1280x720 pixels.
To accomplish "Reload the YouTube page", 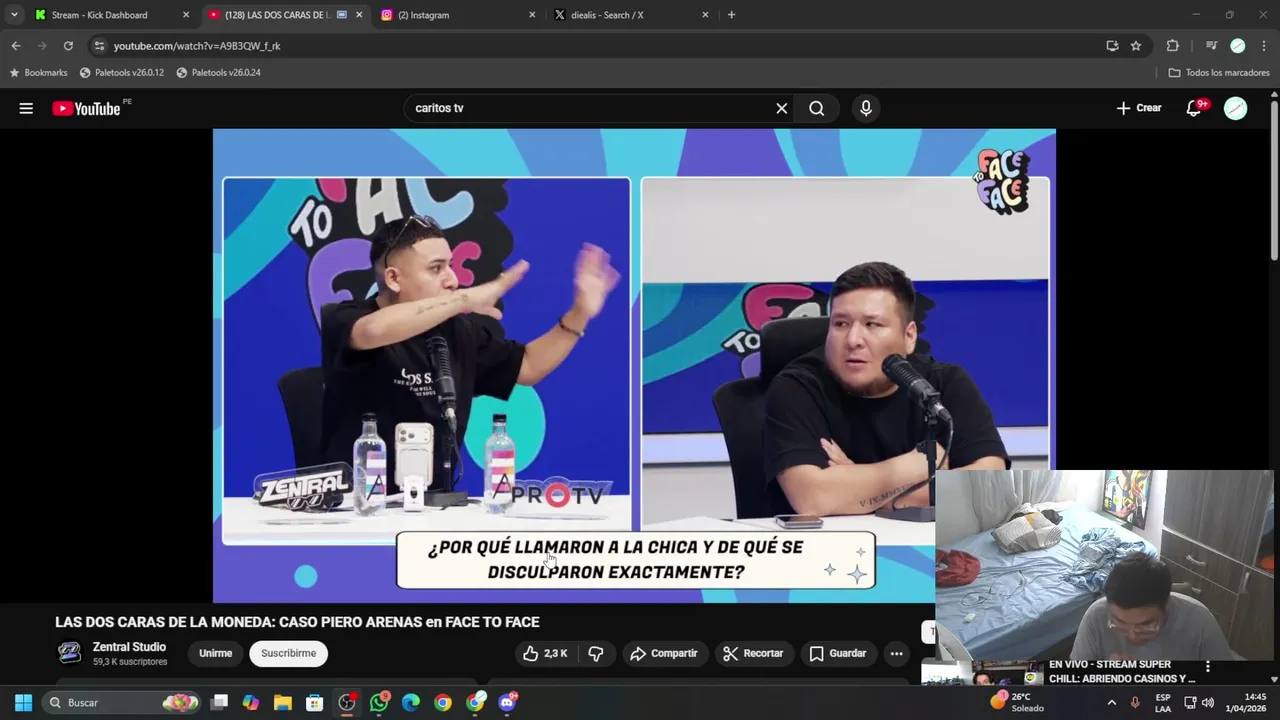I will (x=68, y=46).
